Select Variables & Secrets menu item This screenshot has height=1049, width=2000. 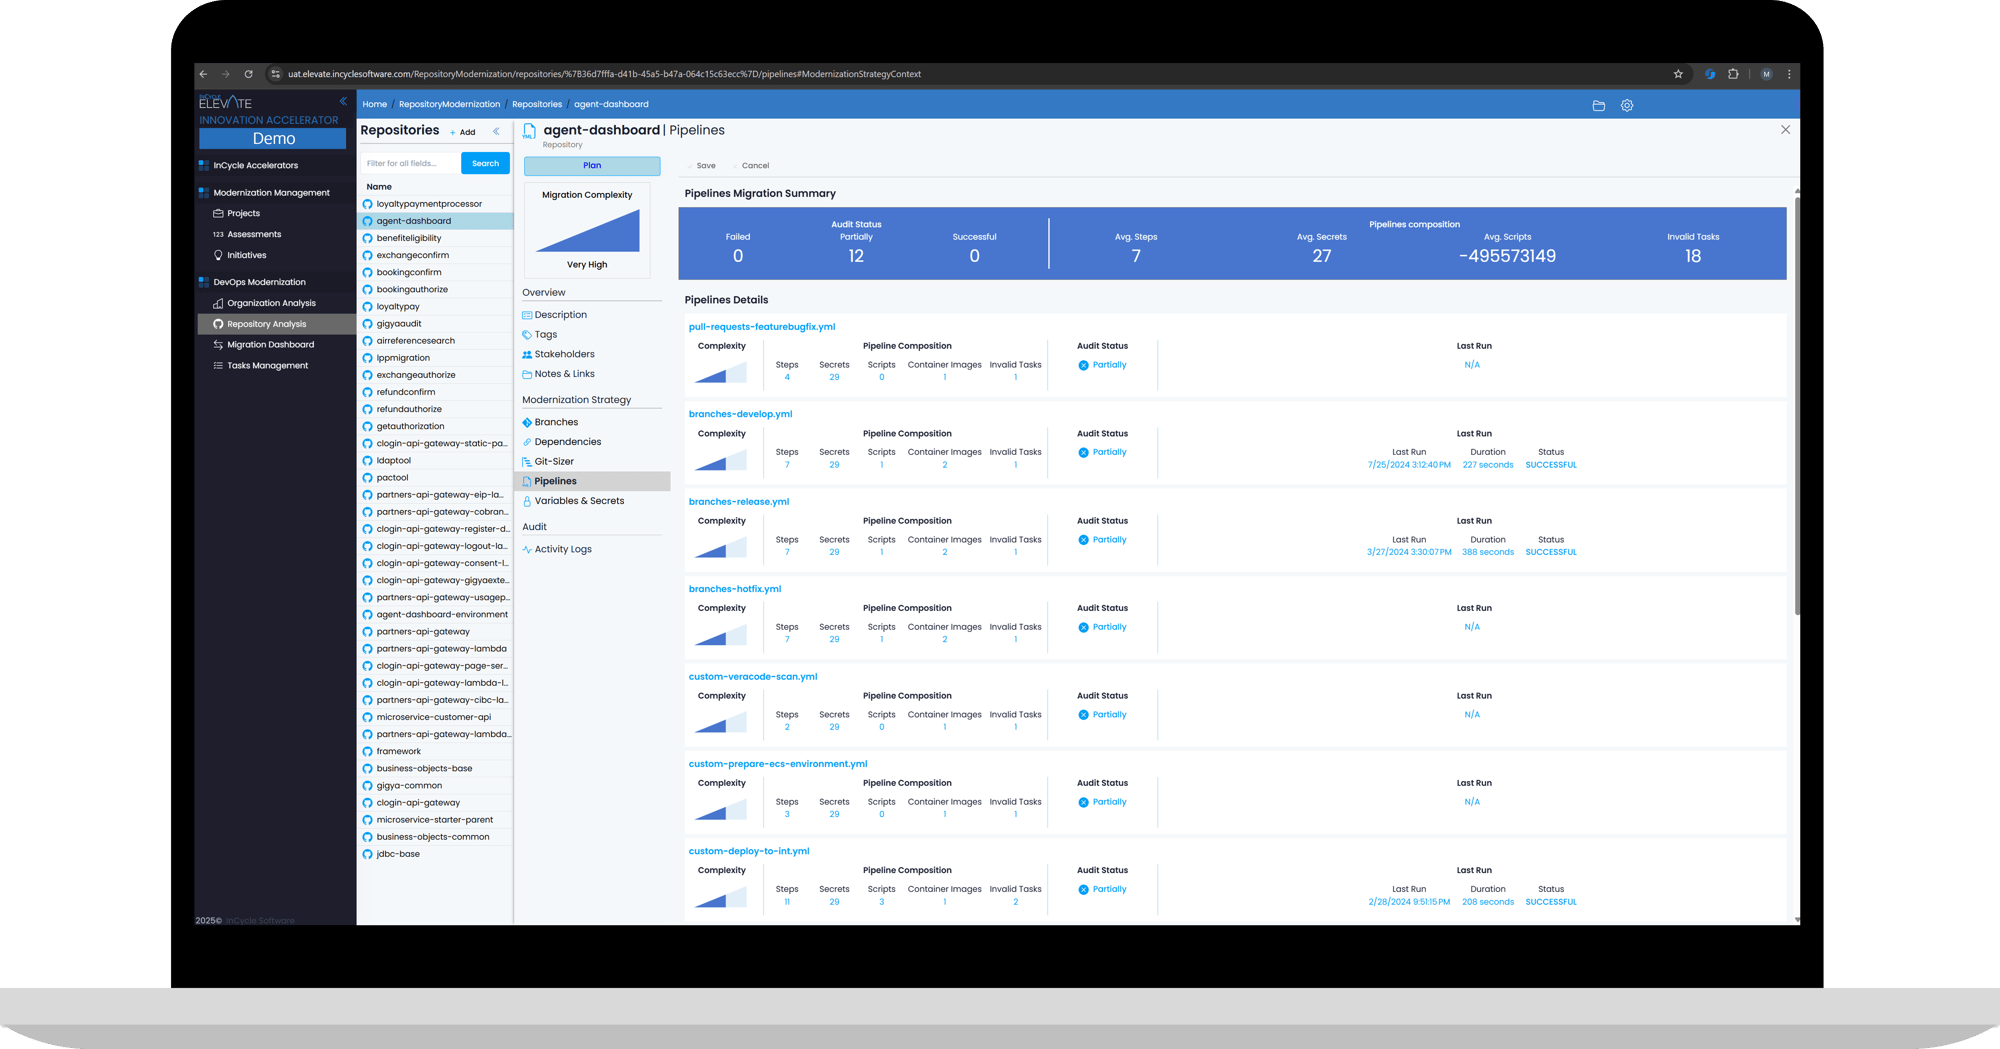pos(578,501)
